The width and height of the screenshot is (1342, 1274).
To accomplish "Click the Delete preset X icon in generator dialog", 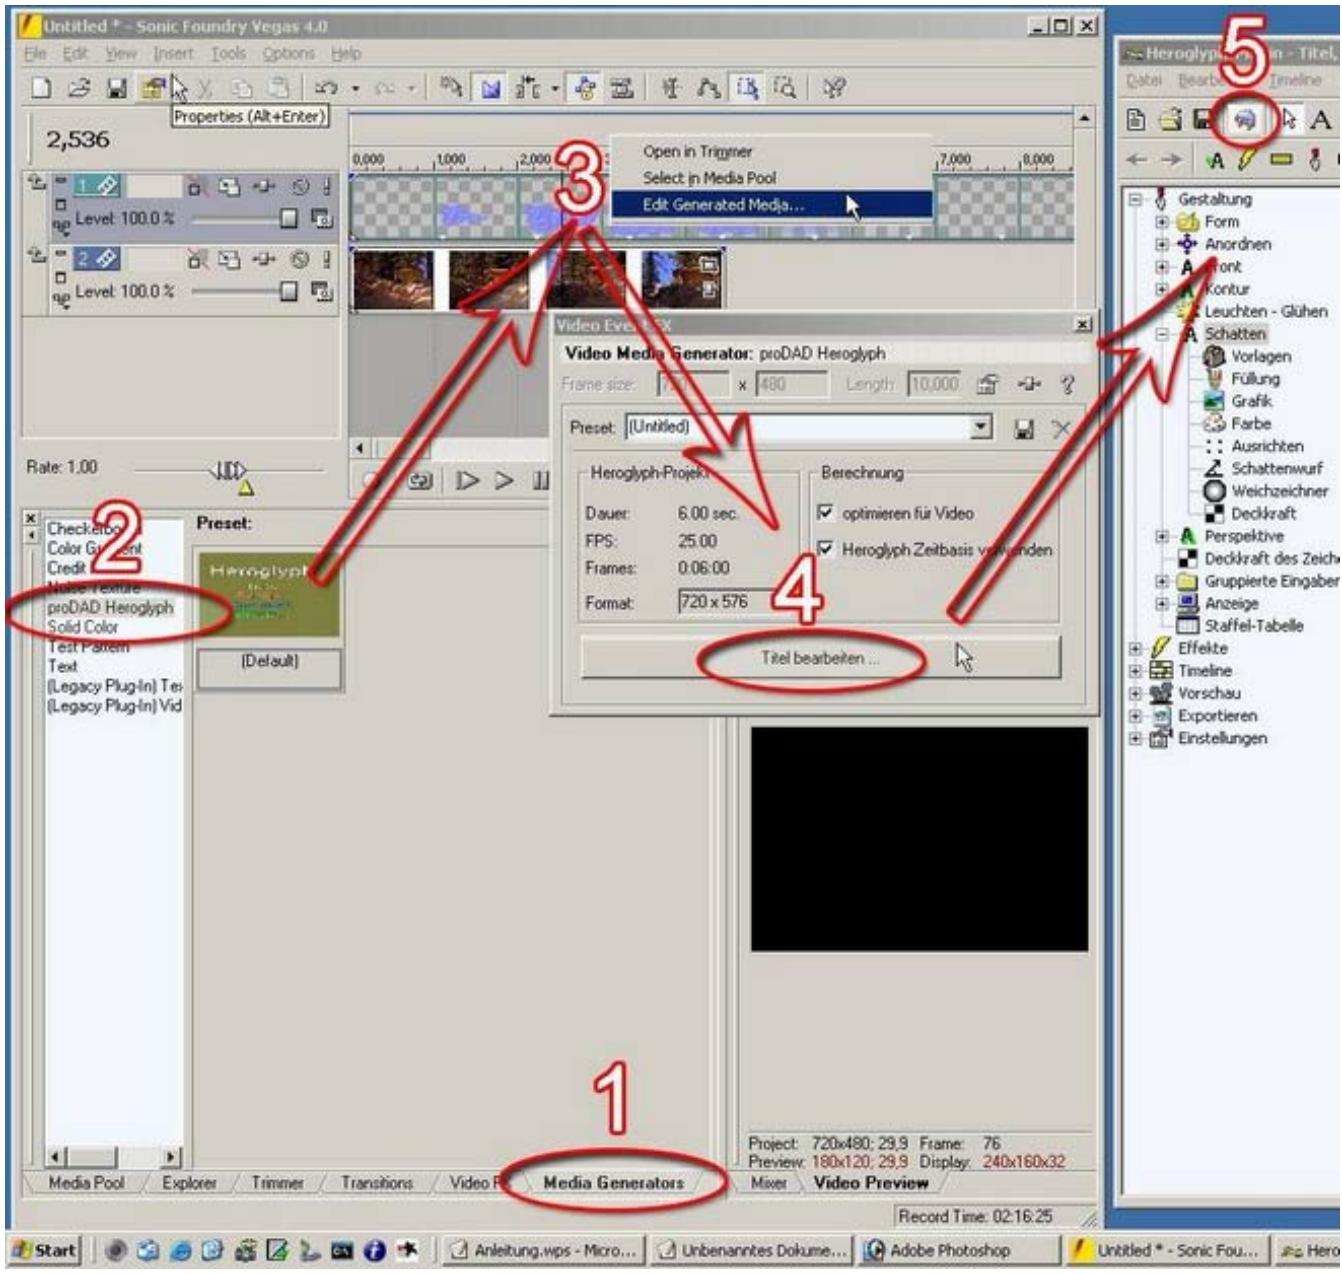I will coord(1061,429).
